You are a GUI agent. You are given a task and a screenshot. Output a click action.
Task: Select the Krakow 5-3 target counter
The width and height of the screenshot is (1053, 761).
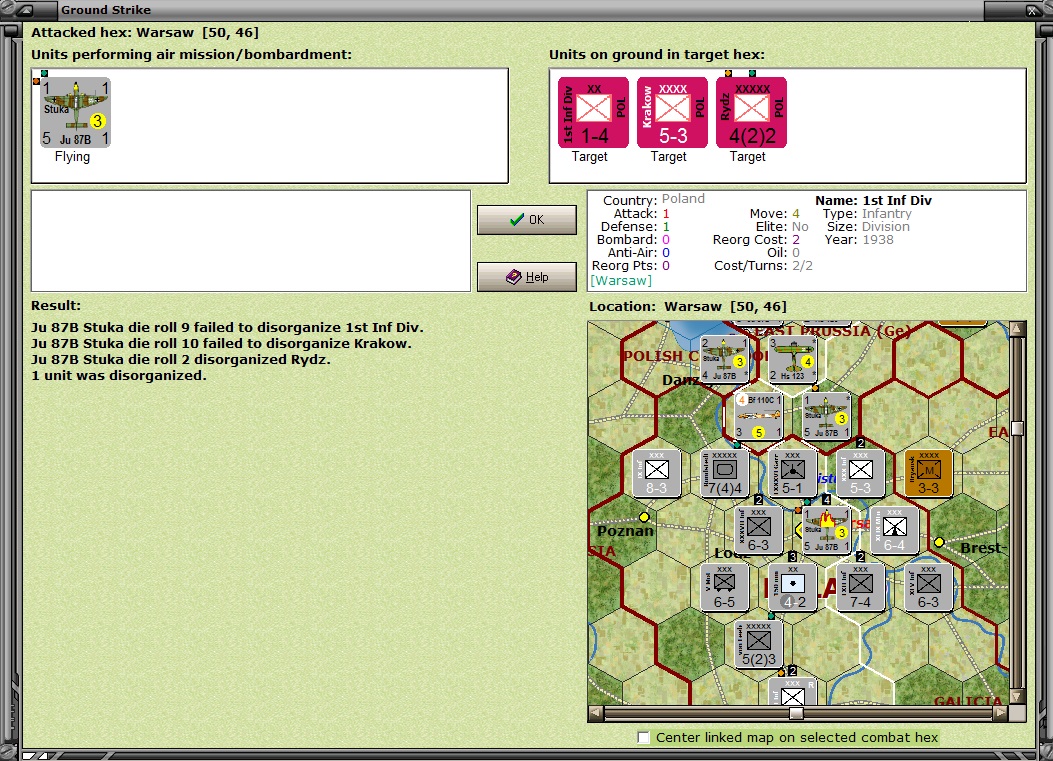pos(672,112)
